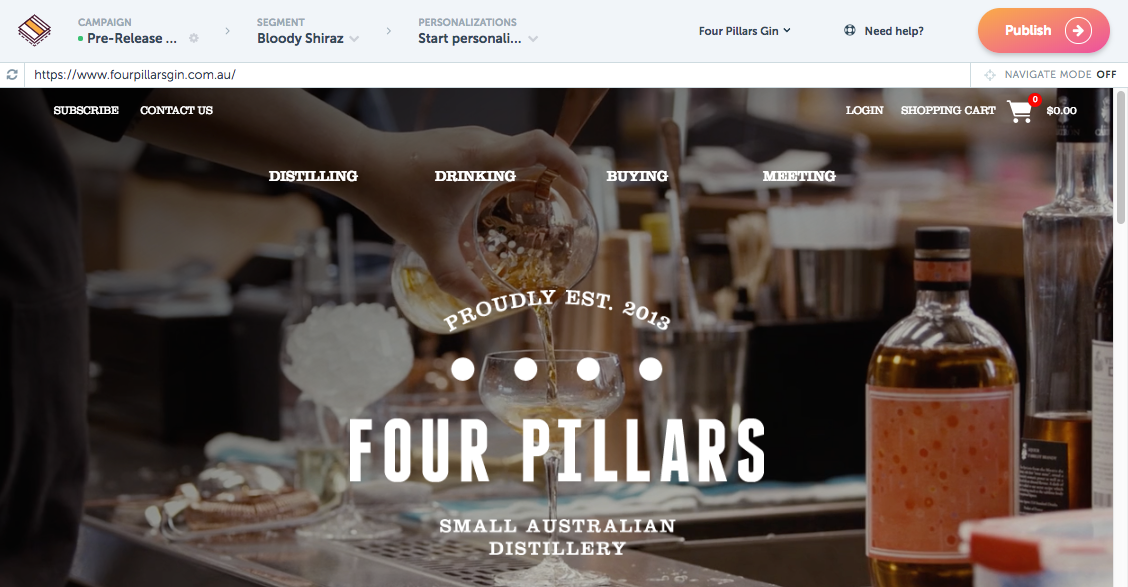
Task: Click the striped diamond app logo
Action: click(34, 31)
